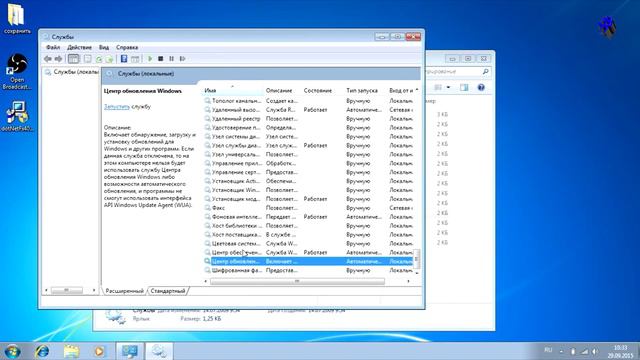Click the console tree pane horizontal scrollbar thumb

(67, 290)
